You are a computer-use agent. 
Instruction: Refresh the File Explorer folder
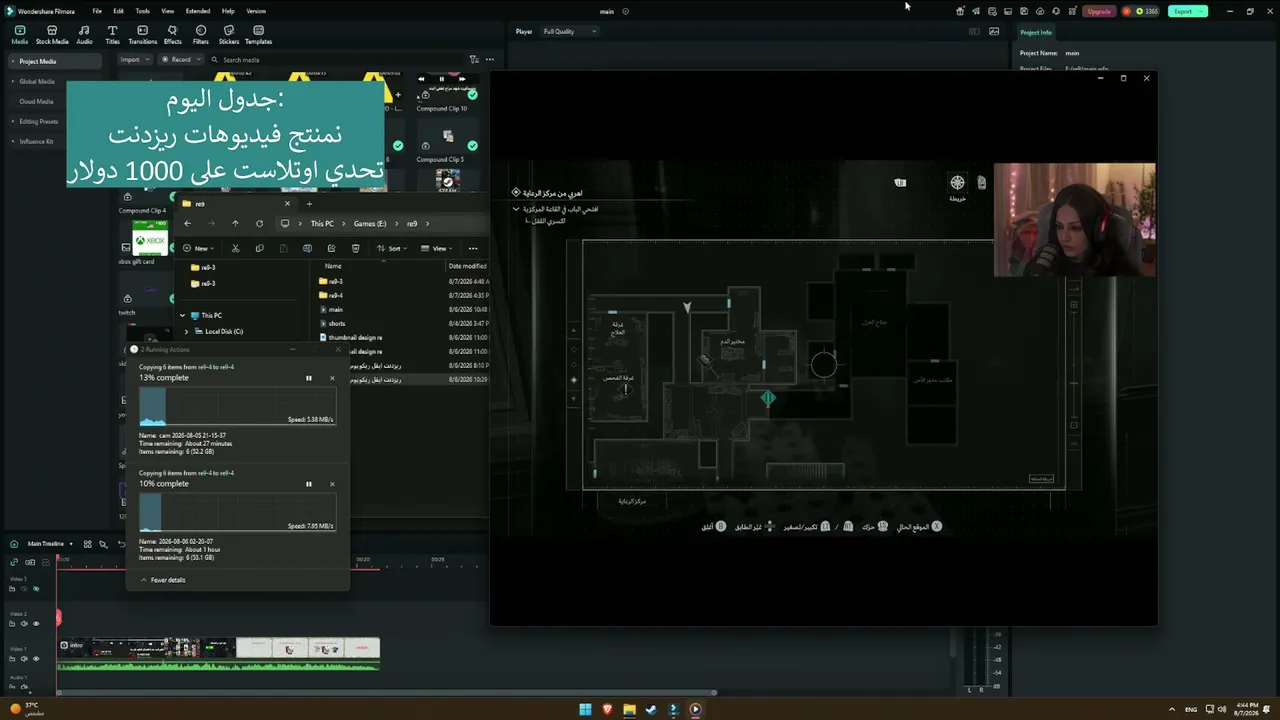tap(260, 224)
